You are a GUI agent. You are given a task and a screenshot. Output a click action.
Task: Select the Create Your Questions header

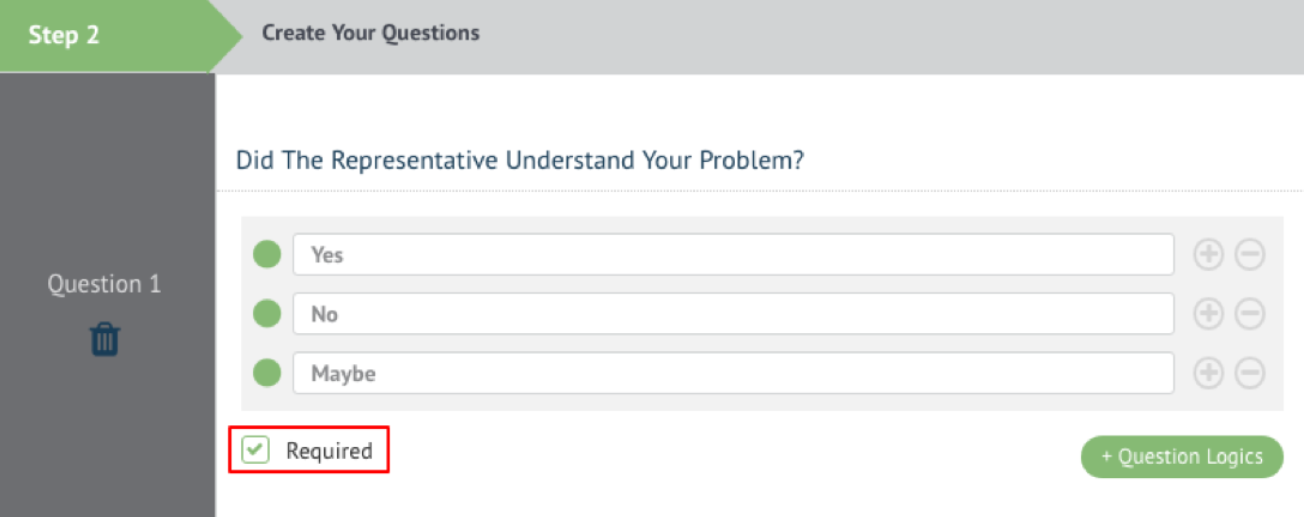(x=370, y=33)
